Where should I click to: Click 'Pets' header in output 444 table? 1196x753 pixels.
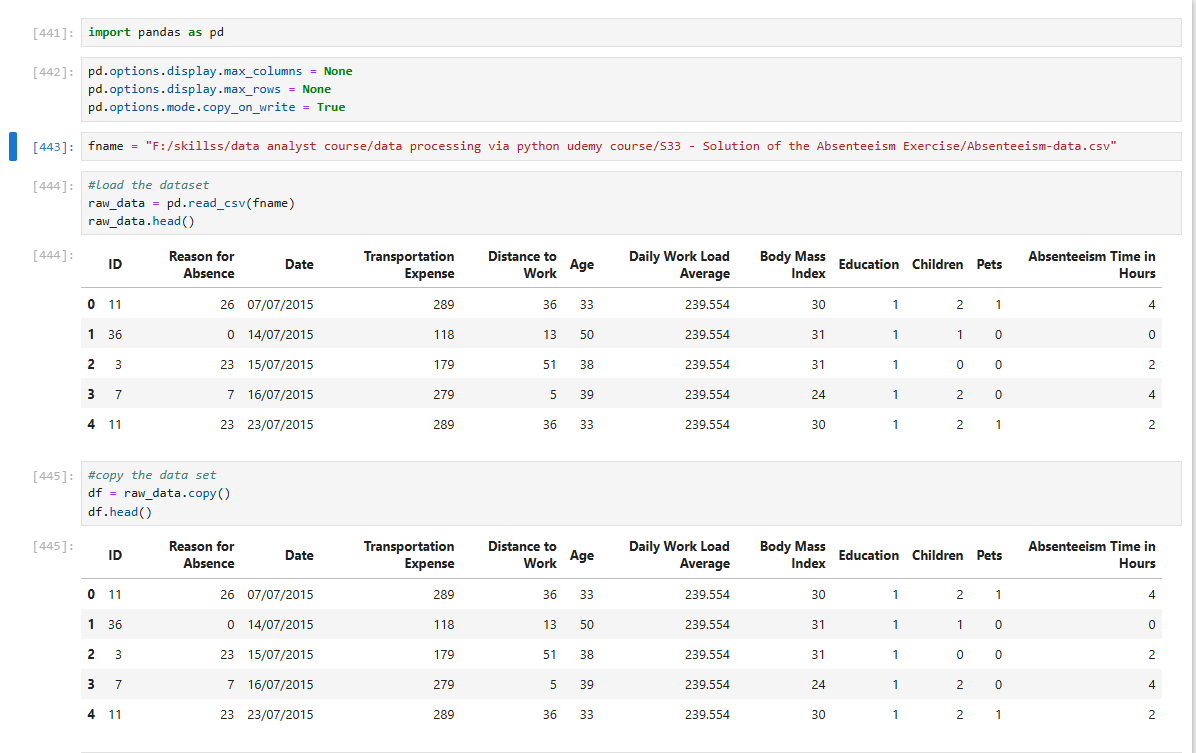989,265
